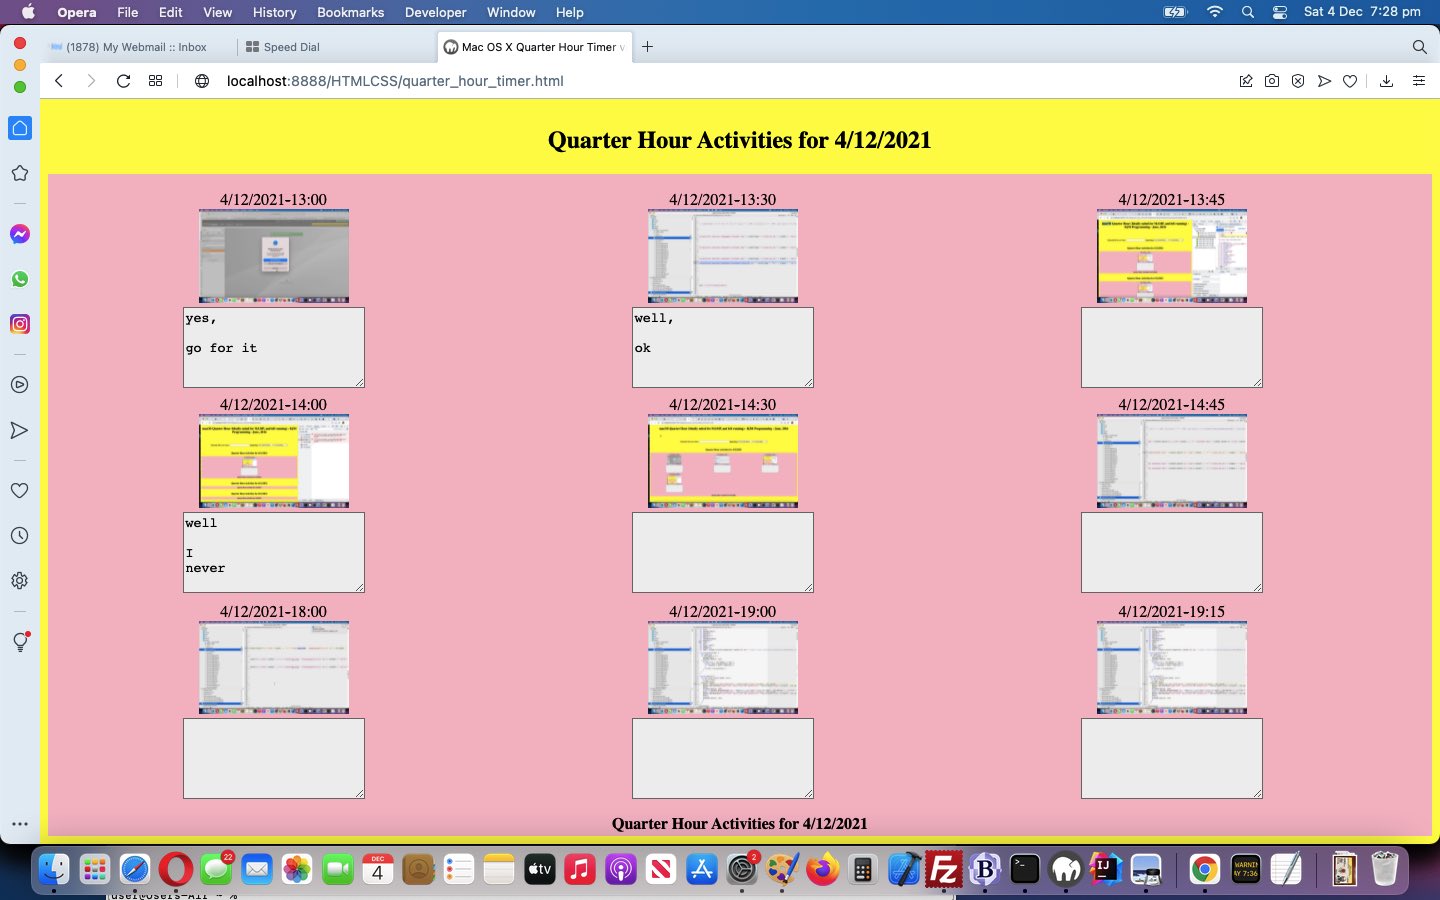Click the Bookmarks star sidebar icon
Image resolution: width=1440 pixels, height=900 pixels.
(19, 173)
